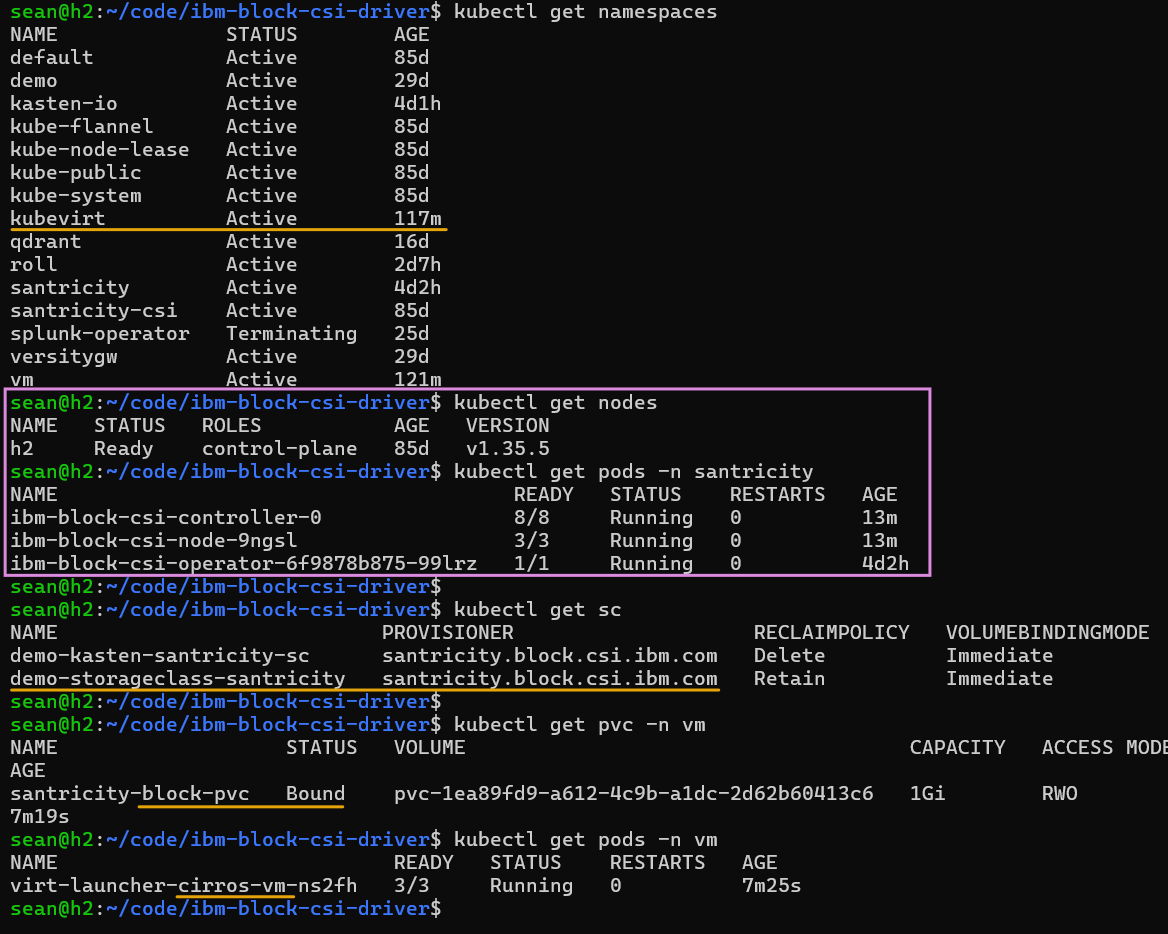
Task: Click 'kubectl get pods -n vm' command
Action: tap(585, 840)
